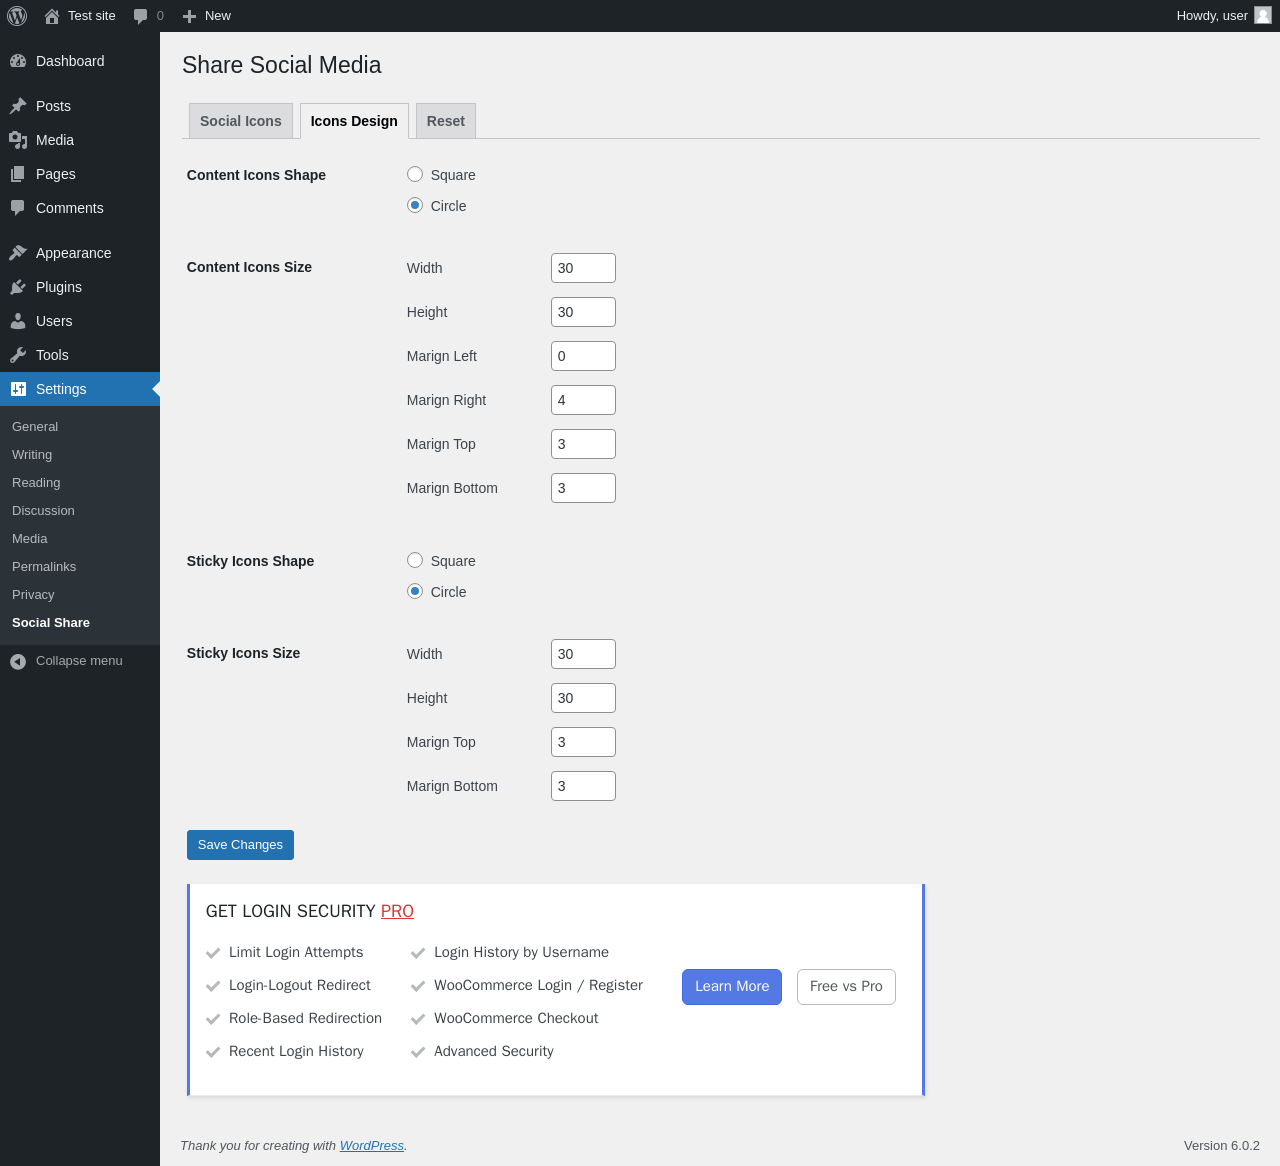Open the WordPress link in footer

point(372,1146)
